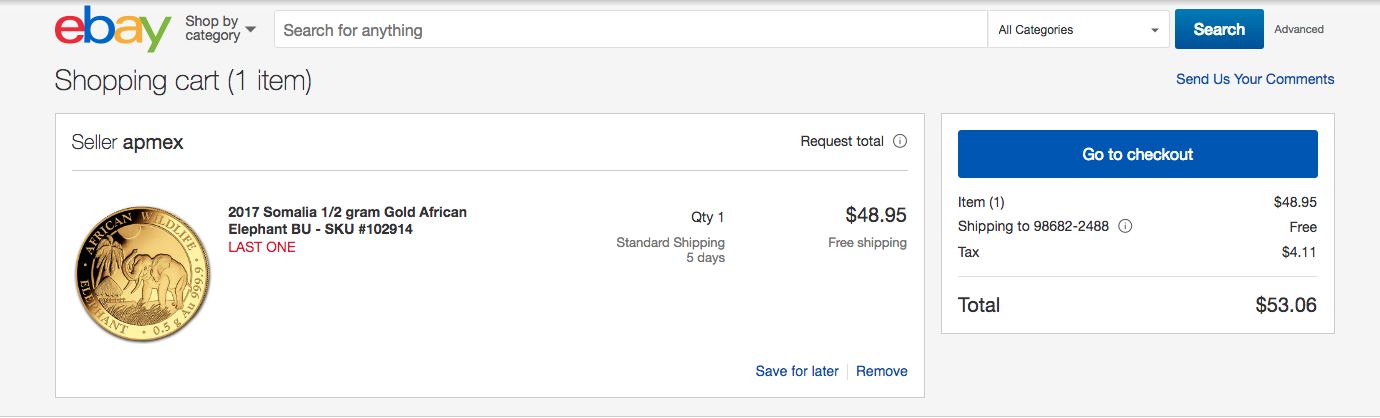Click the blue Search button
Image resolution: width=1380 pixels, height=418 pixels.
(x=1219, y=29)
